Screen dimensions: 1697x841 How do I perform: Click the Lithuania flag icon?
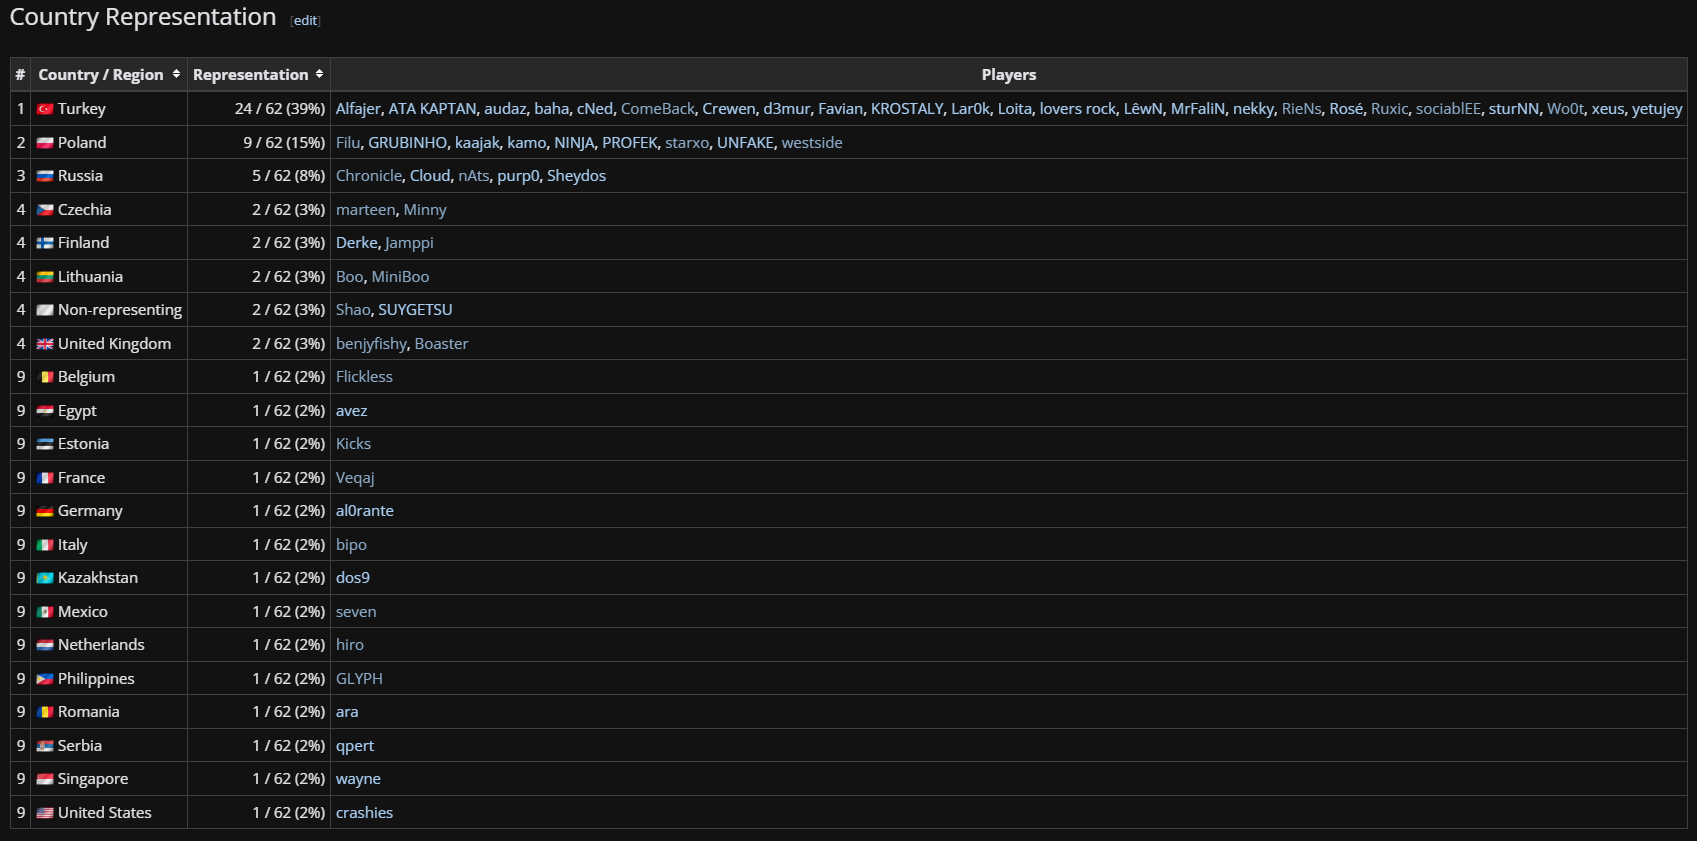(45, 277)
